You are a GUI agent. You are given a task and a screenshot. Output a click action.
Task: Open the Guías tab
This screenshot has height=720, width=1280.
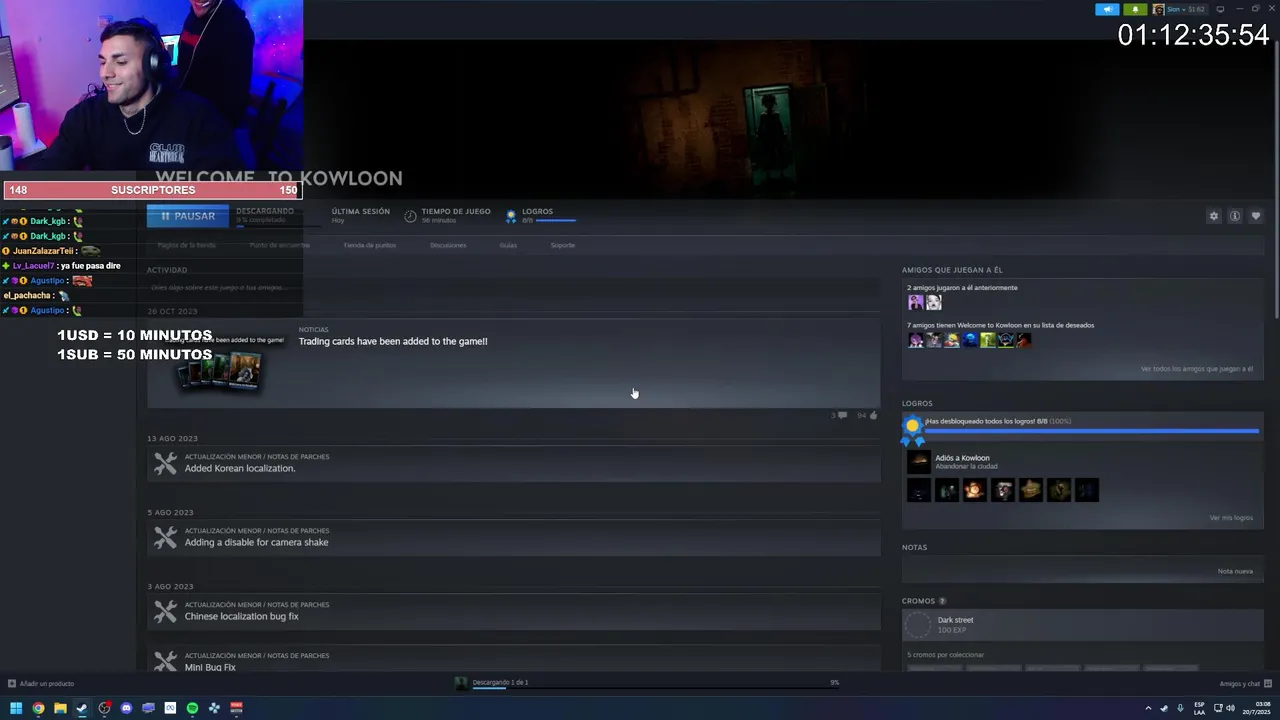click(508, 245)
